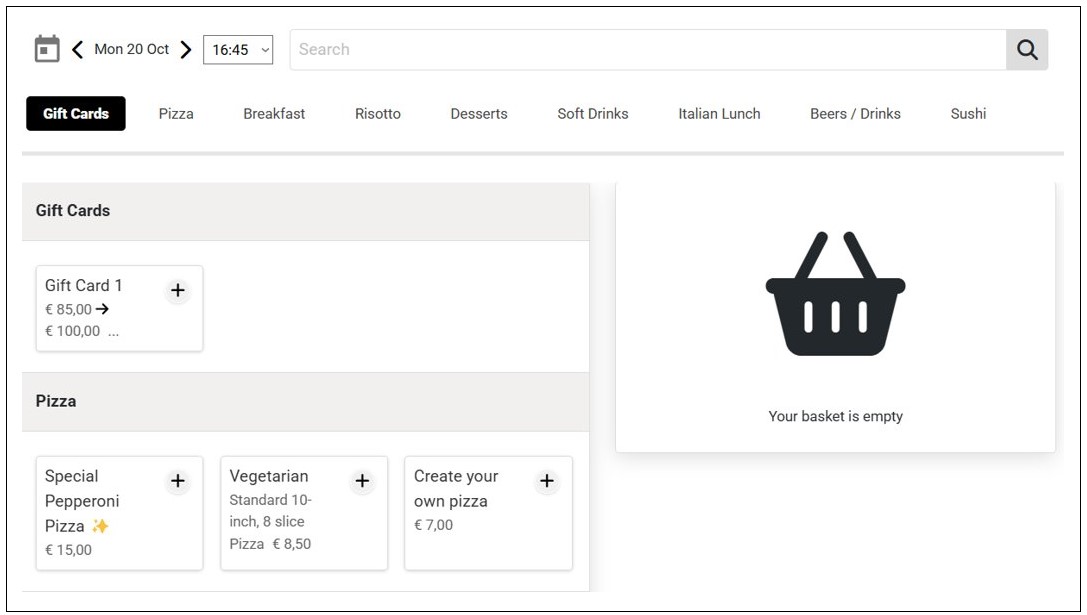Jump to the Desserts category
Screen dimensions: 1087x615
[x=479, y=114]
